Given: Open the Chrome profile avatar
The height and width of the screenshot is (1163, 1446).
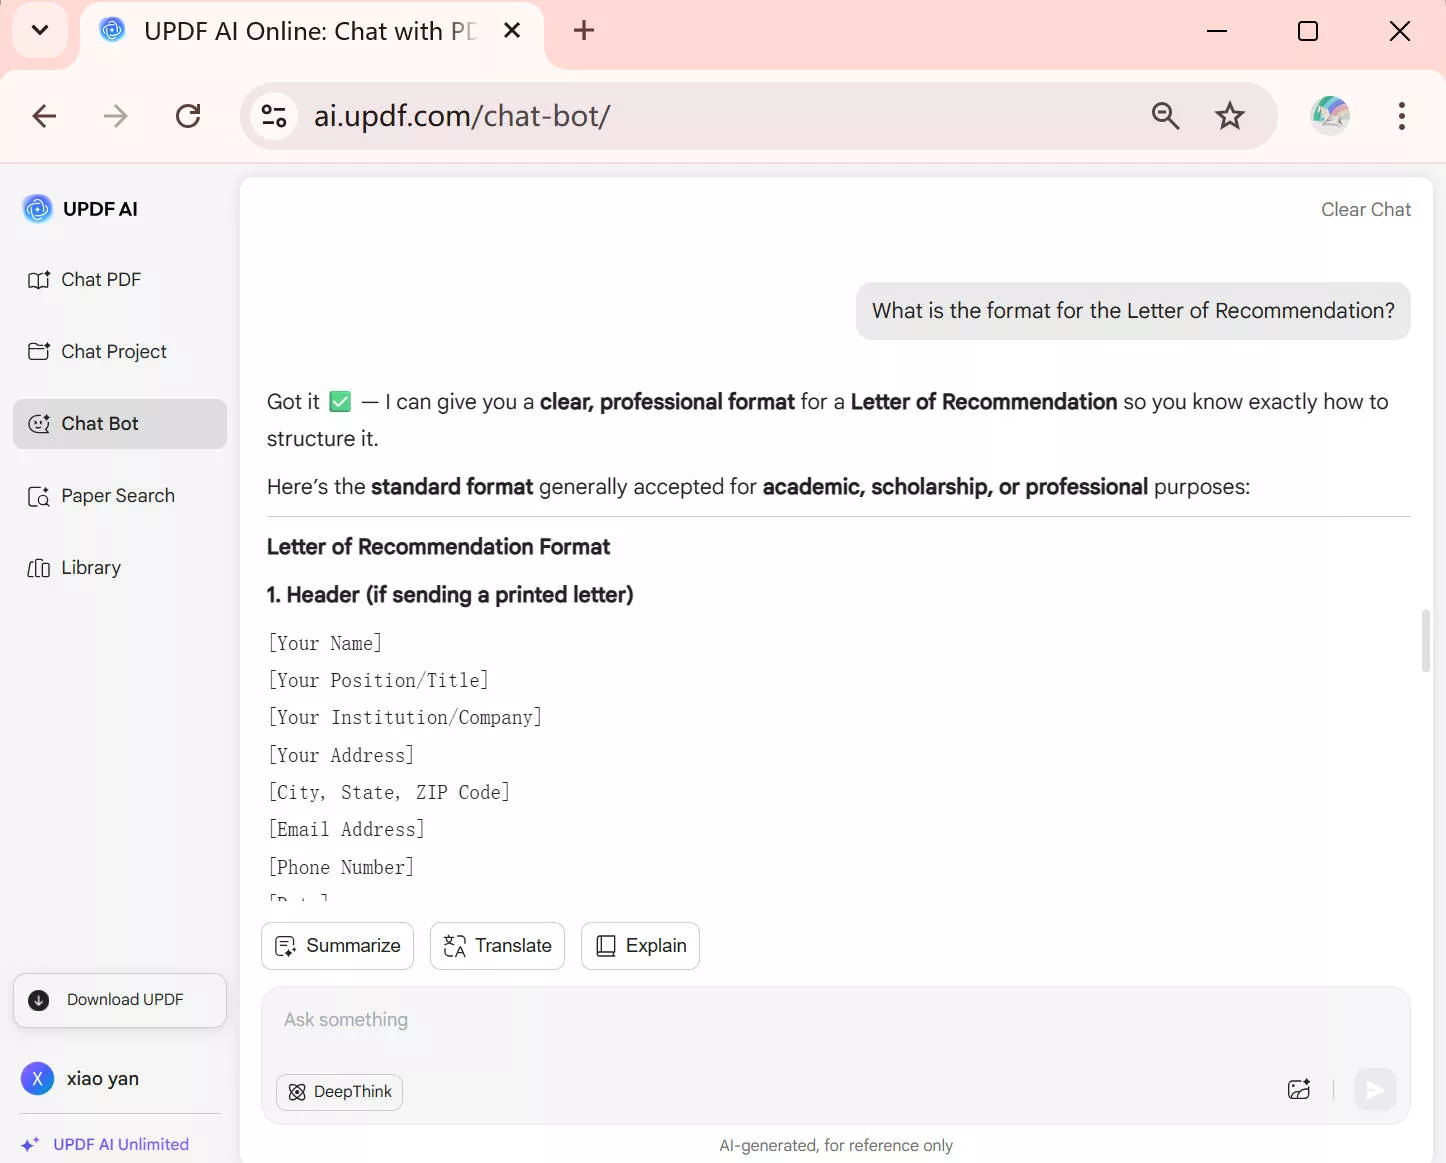Looking at the screenshot, I should [x=1330, y=116].
